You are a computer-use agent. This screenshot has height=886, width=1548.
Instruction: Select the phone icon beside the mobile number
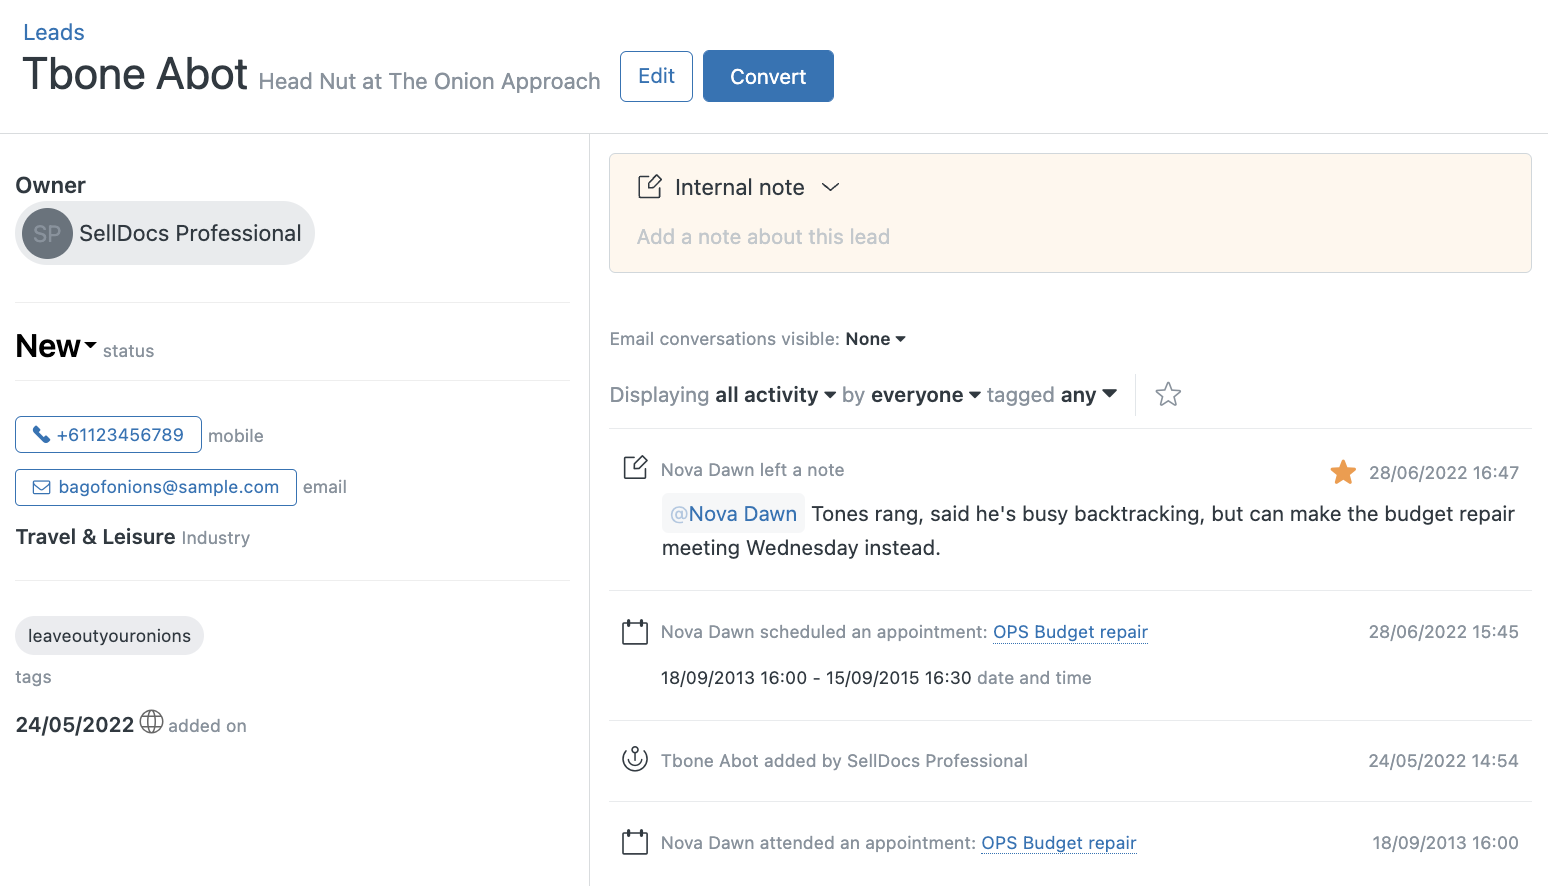(40, 434)
